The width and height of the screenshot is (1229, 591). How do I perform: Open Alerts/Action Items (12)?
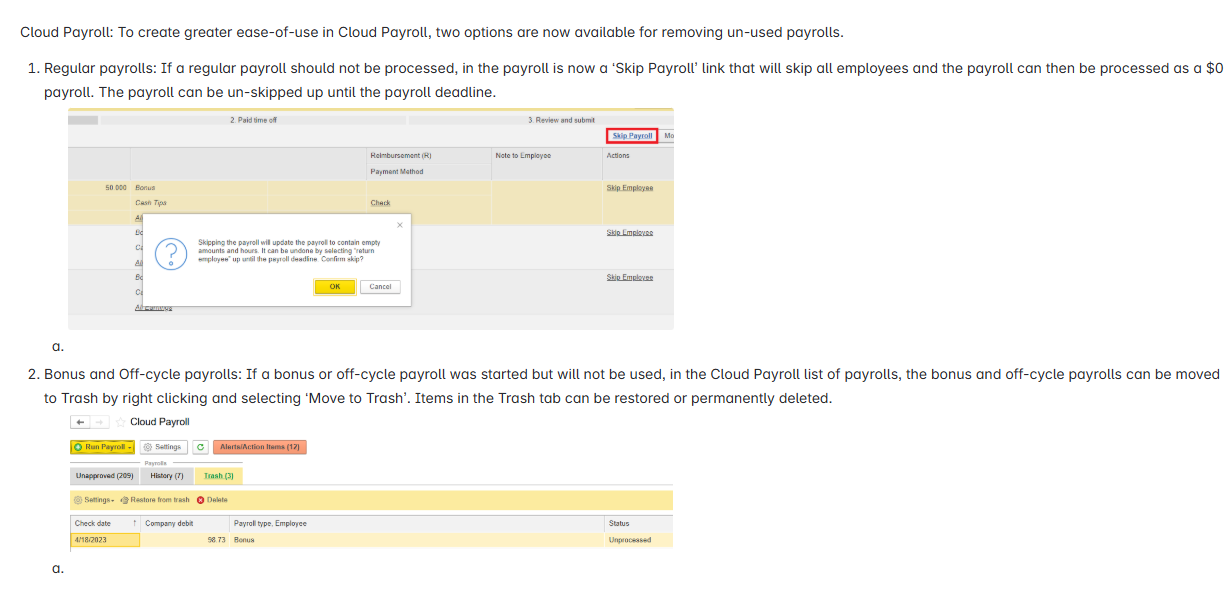(x=259, y=447)
